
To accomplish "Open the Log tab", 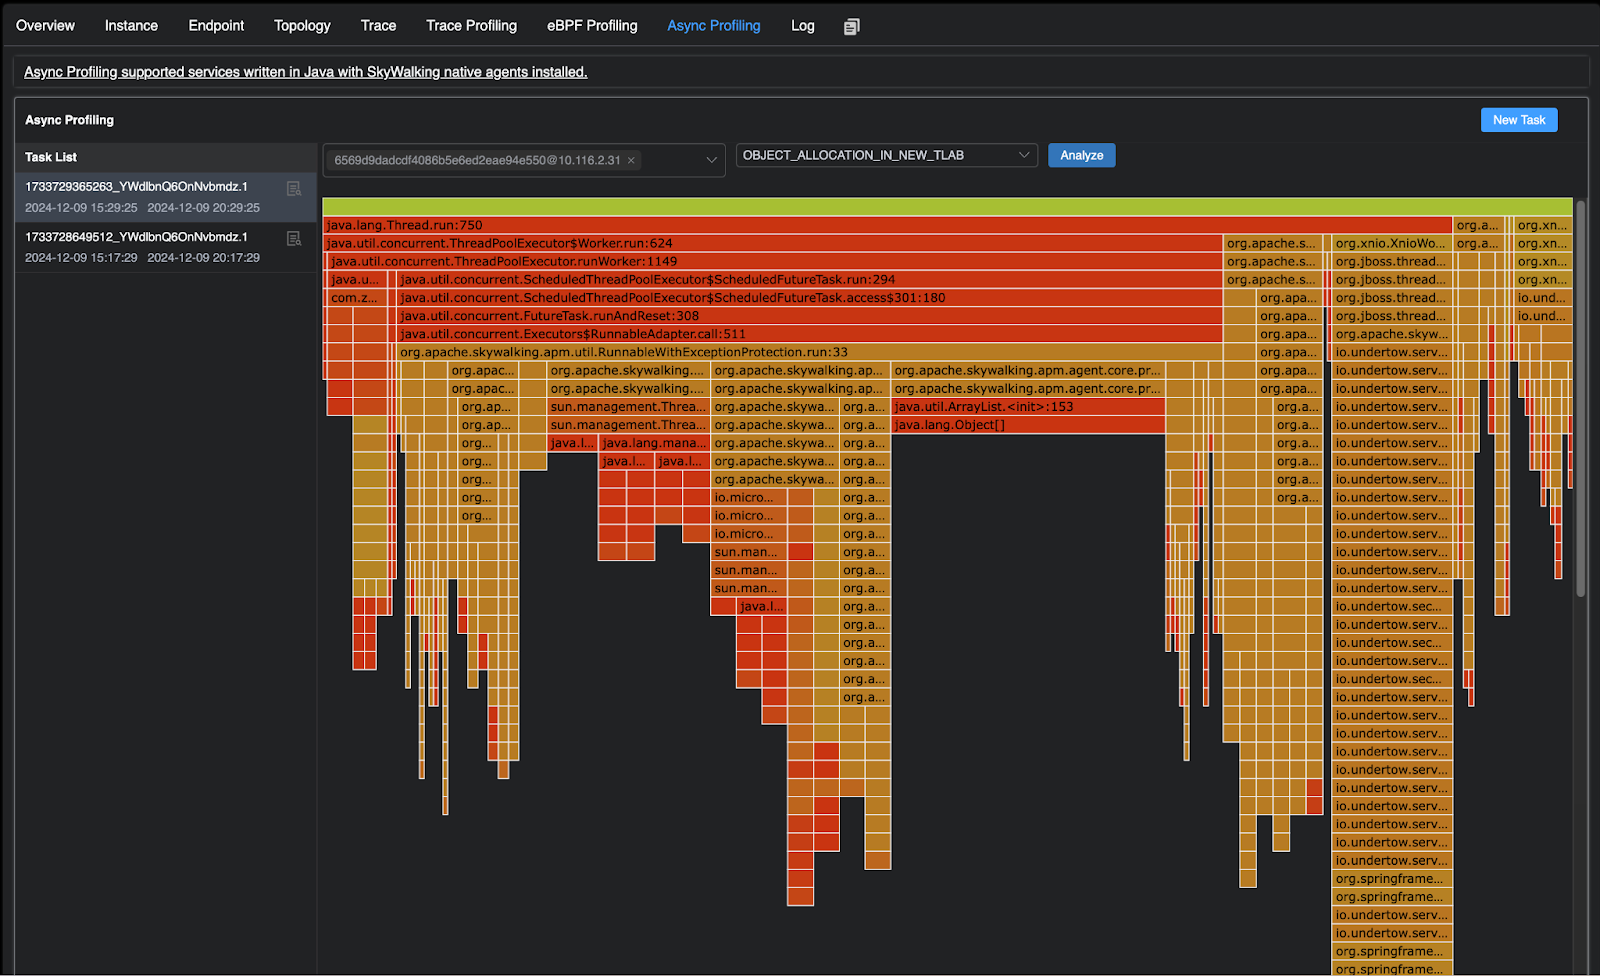I will pos(802,26).
